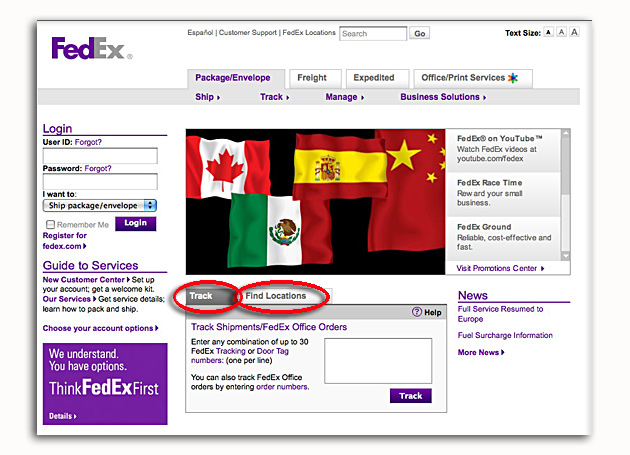Click the Help question mark icon

click(417, 313)
